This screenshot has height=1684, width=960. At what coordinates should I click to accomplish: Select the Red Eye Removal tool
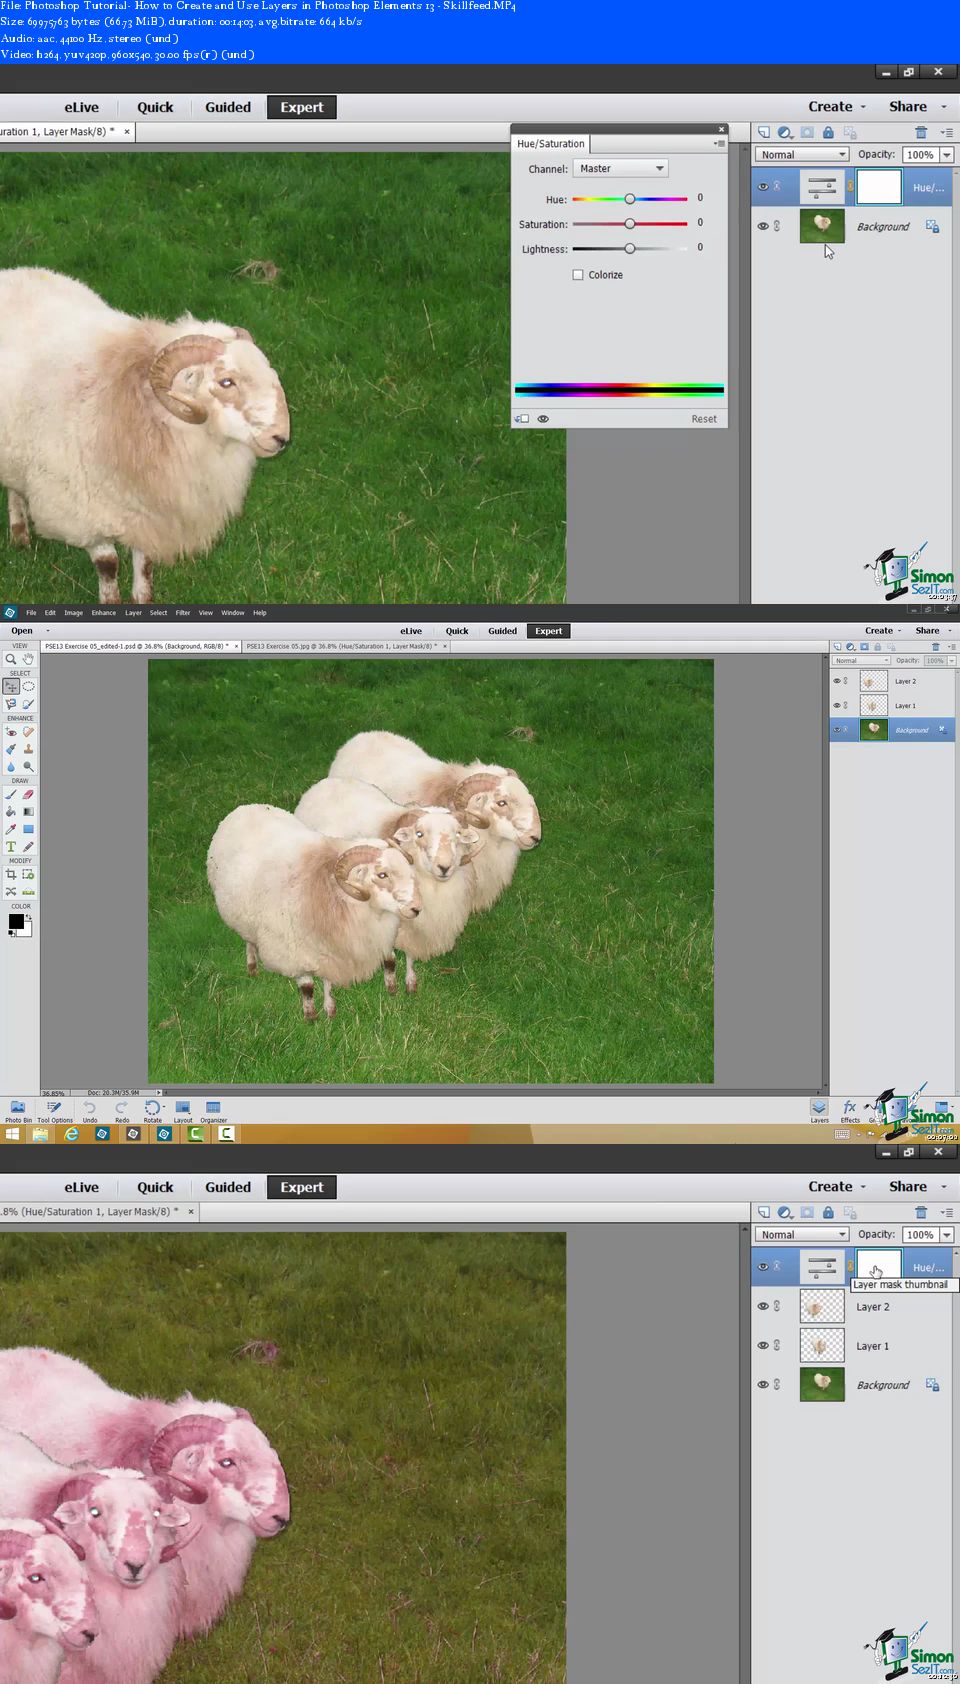[x=11, y=732]
